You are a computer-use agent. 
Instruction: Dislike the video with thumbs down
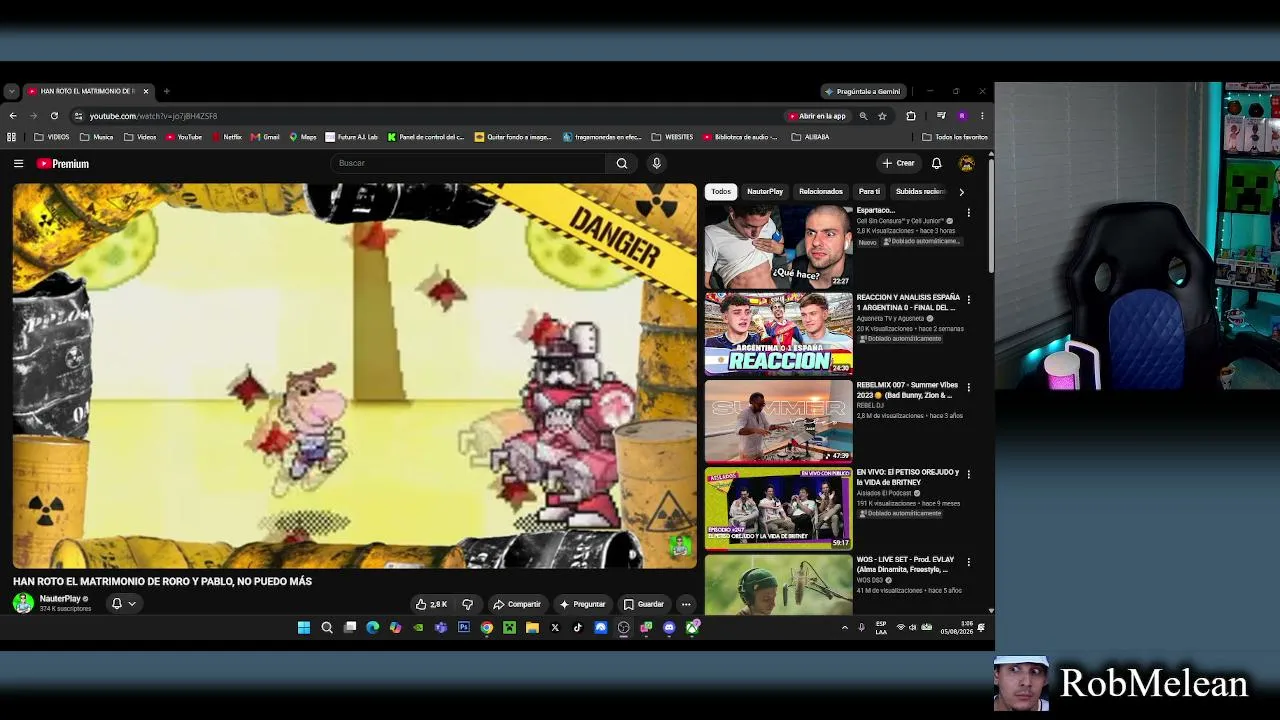click(x=467, y=604)
